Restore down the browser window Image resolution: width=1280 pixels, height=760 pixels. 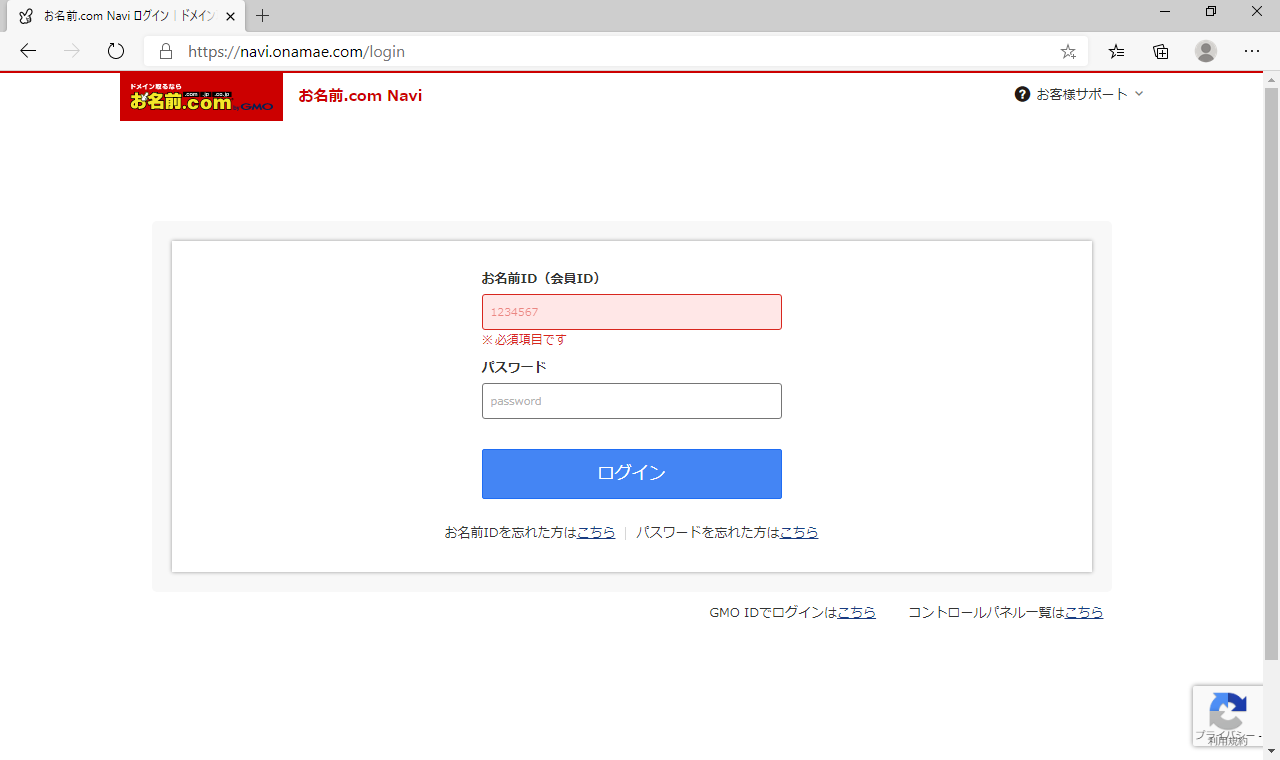[x=1211, y=11]
